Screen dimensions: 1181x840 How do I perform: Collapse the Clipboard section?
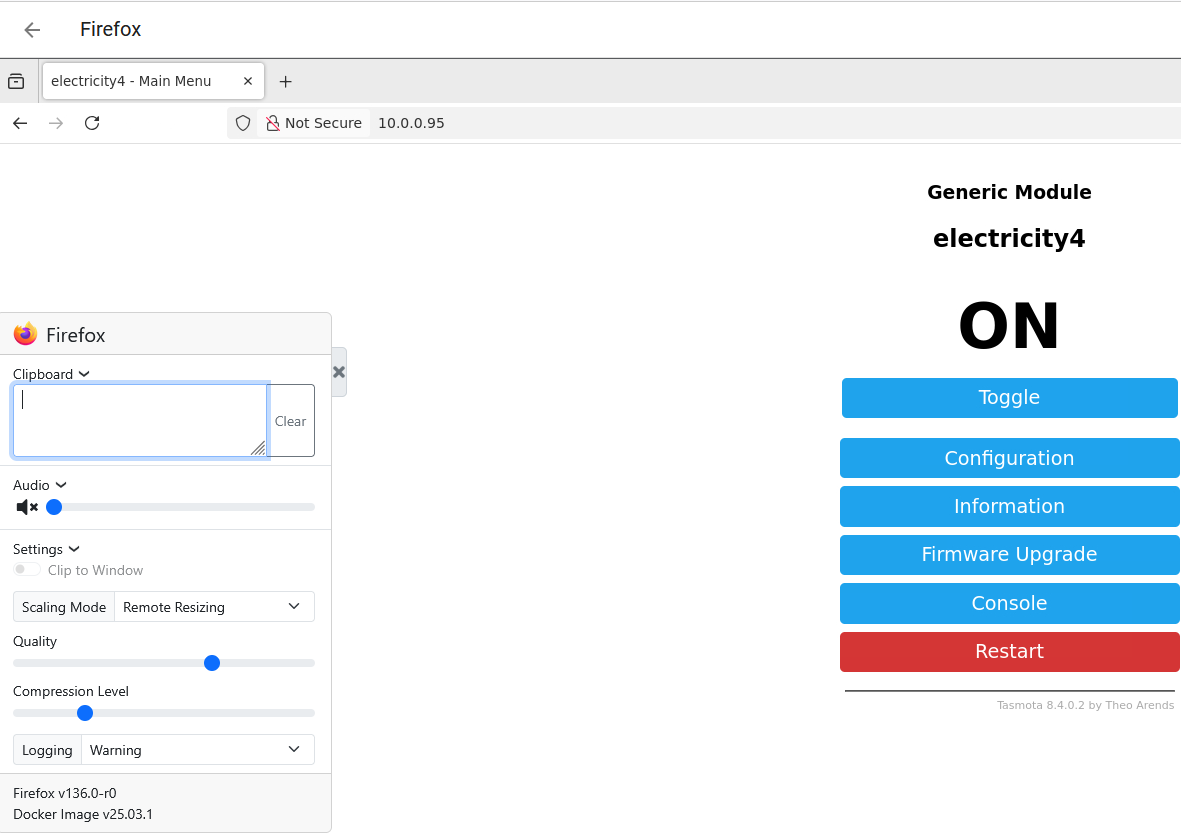click(51, 374)
